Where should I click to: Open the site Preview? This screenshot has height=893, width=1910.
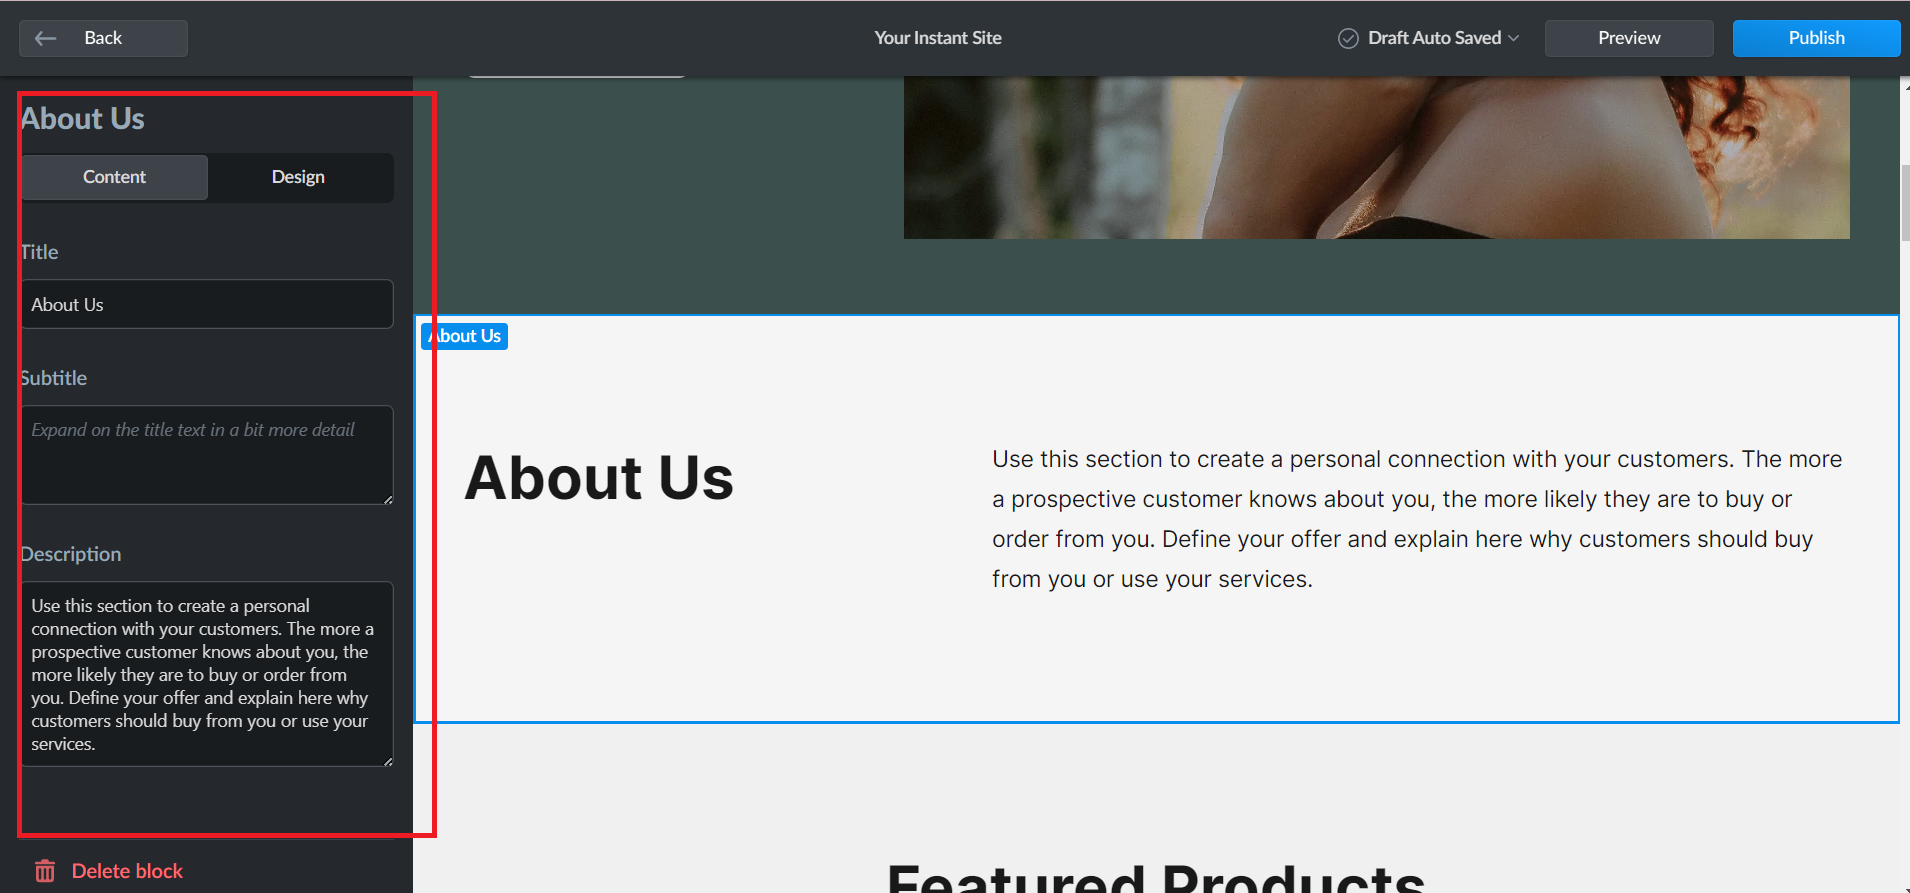pos(1629,38)
